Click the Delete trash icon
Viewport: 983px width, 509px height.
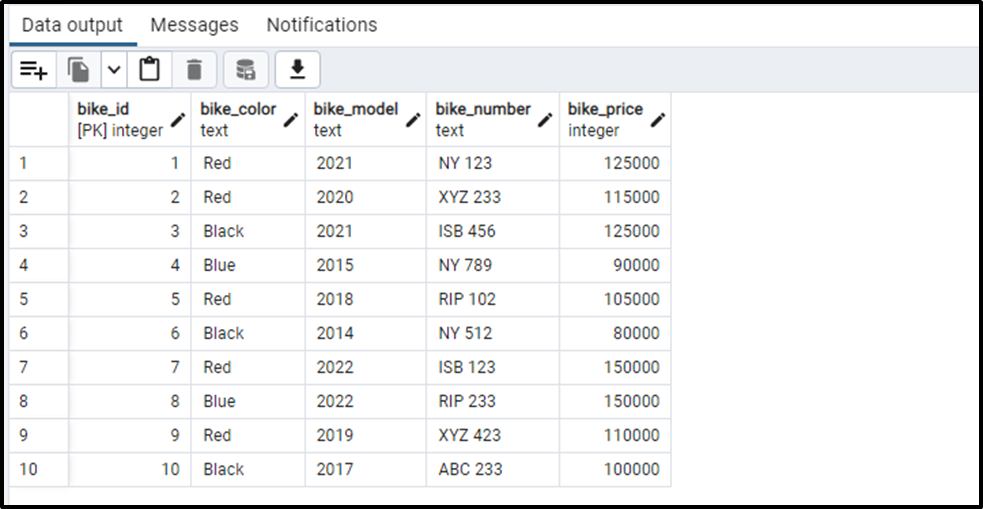(x=194, y=70)
